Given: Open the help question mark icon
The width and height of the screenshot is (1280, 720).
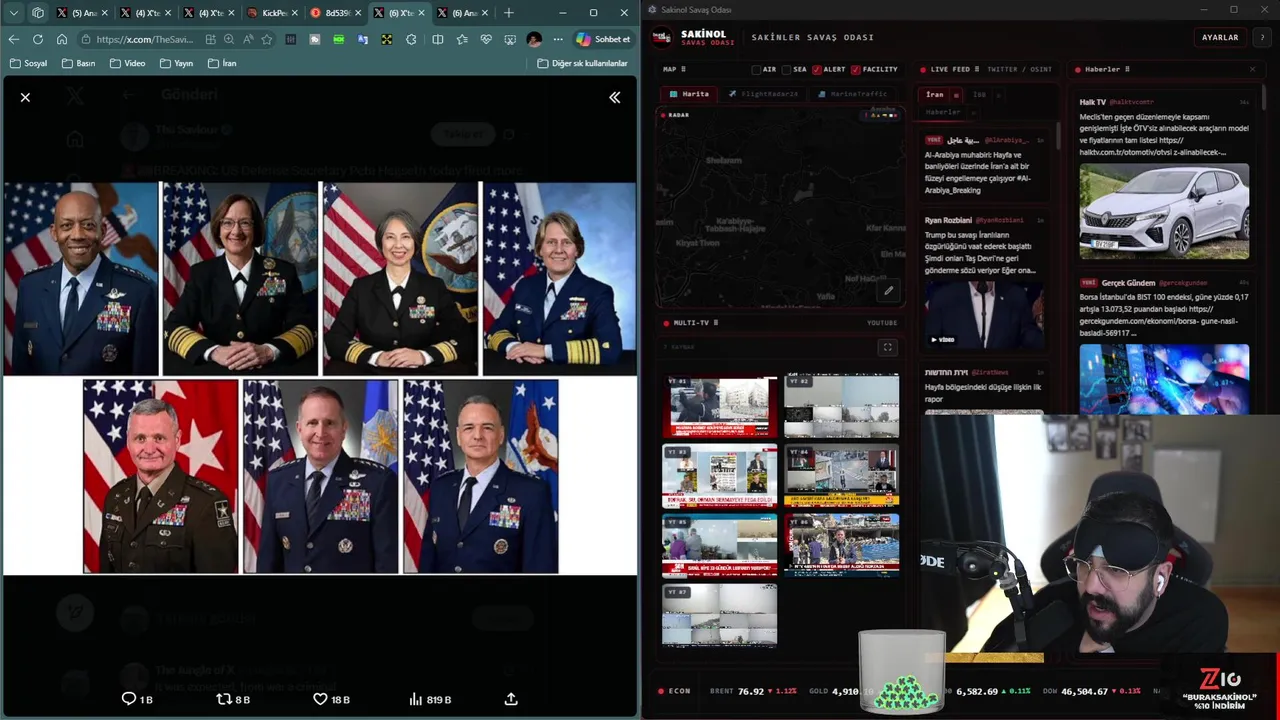Looking at the screenshot, I should coord(1261,37).
